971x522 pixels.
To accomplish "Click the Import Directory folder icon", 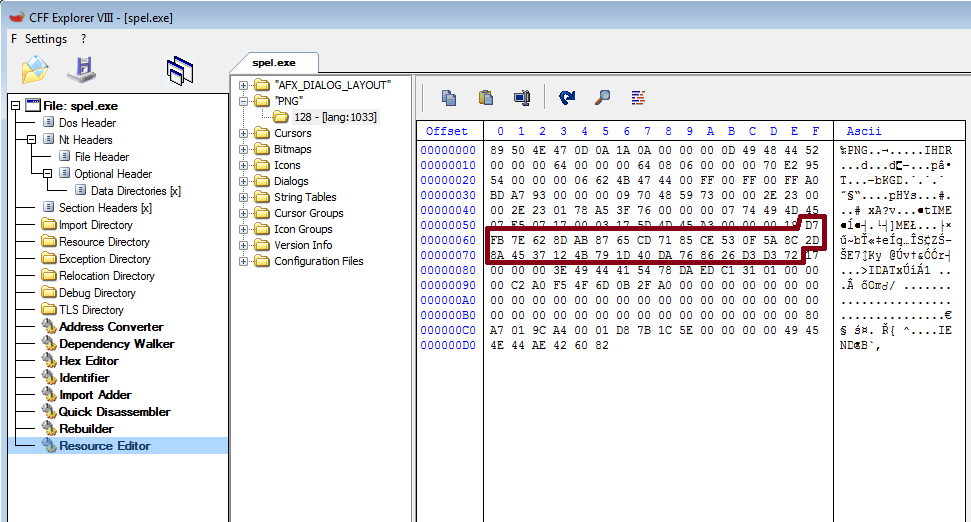I will pos(48,224).
